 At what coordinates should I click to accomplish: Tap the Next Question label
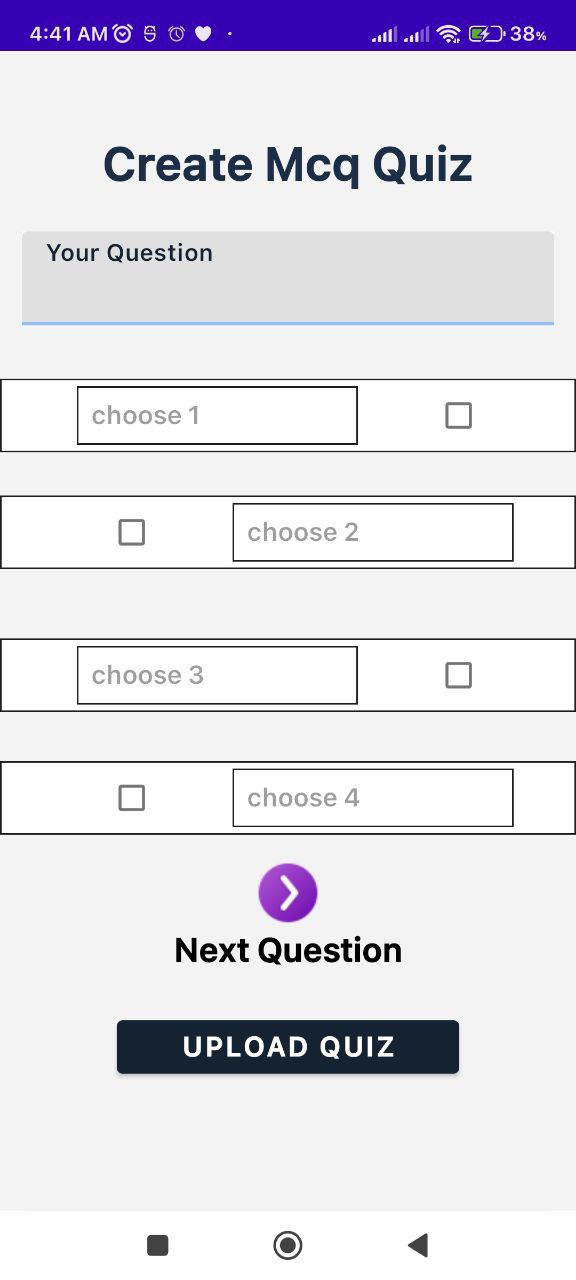click(287, 949)
